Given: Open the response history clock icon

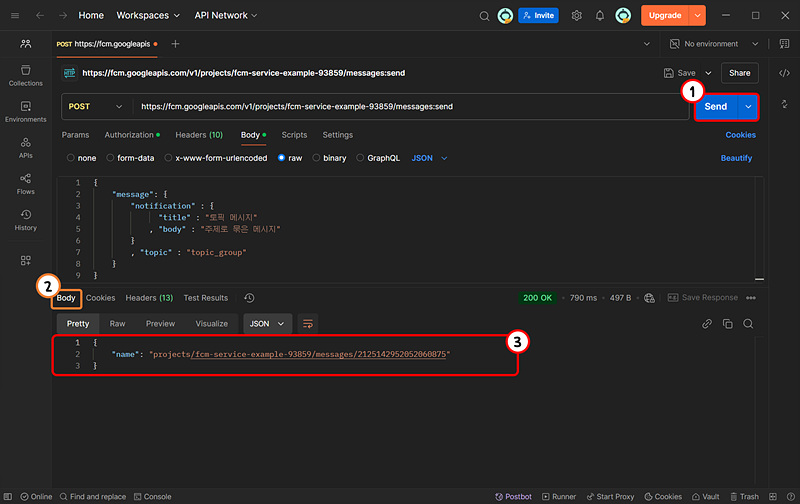Looking at the screenshot, I should point(249,298).
